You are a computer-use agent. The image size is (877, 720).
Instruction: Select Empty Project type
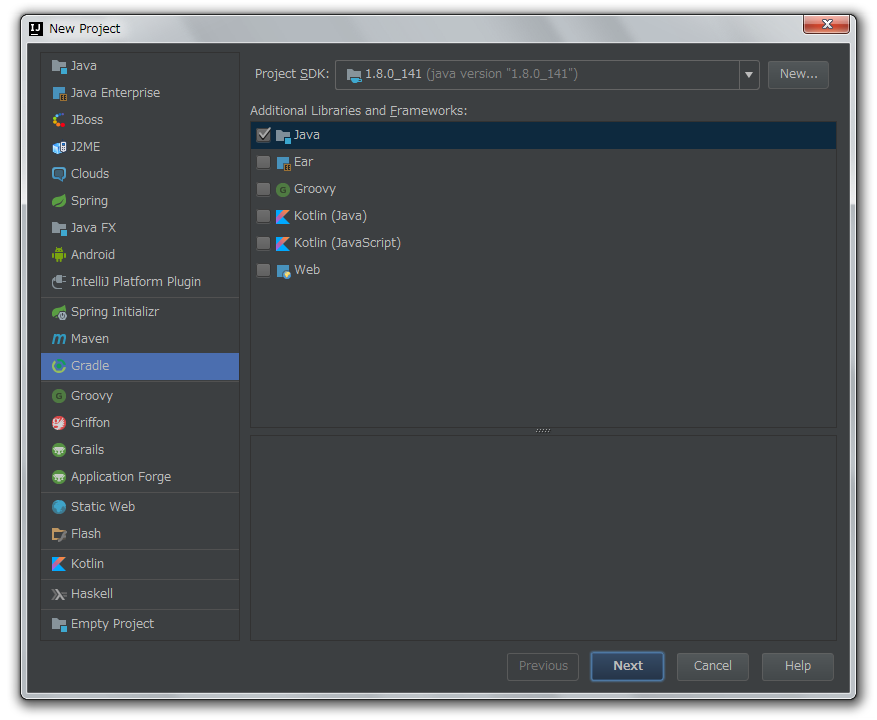pyautogui.click(x=140, y=624)
